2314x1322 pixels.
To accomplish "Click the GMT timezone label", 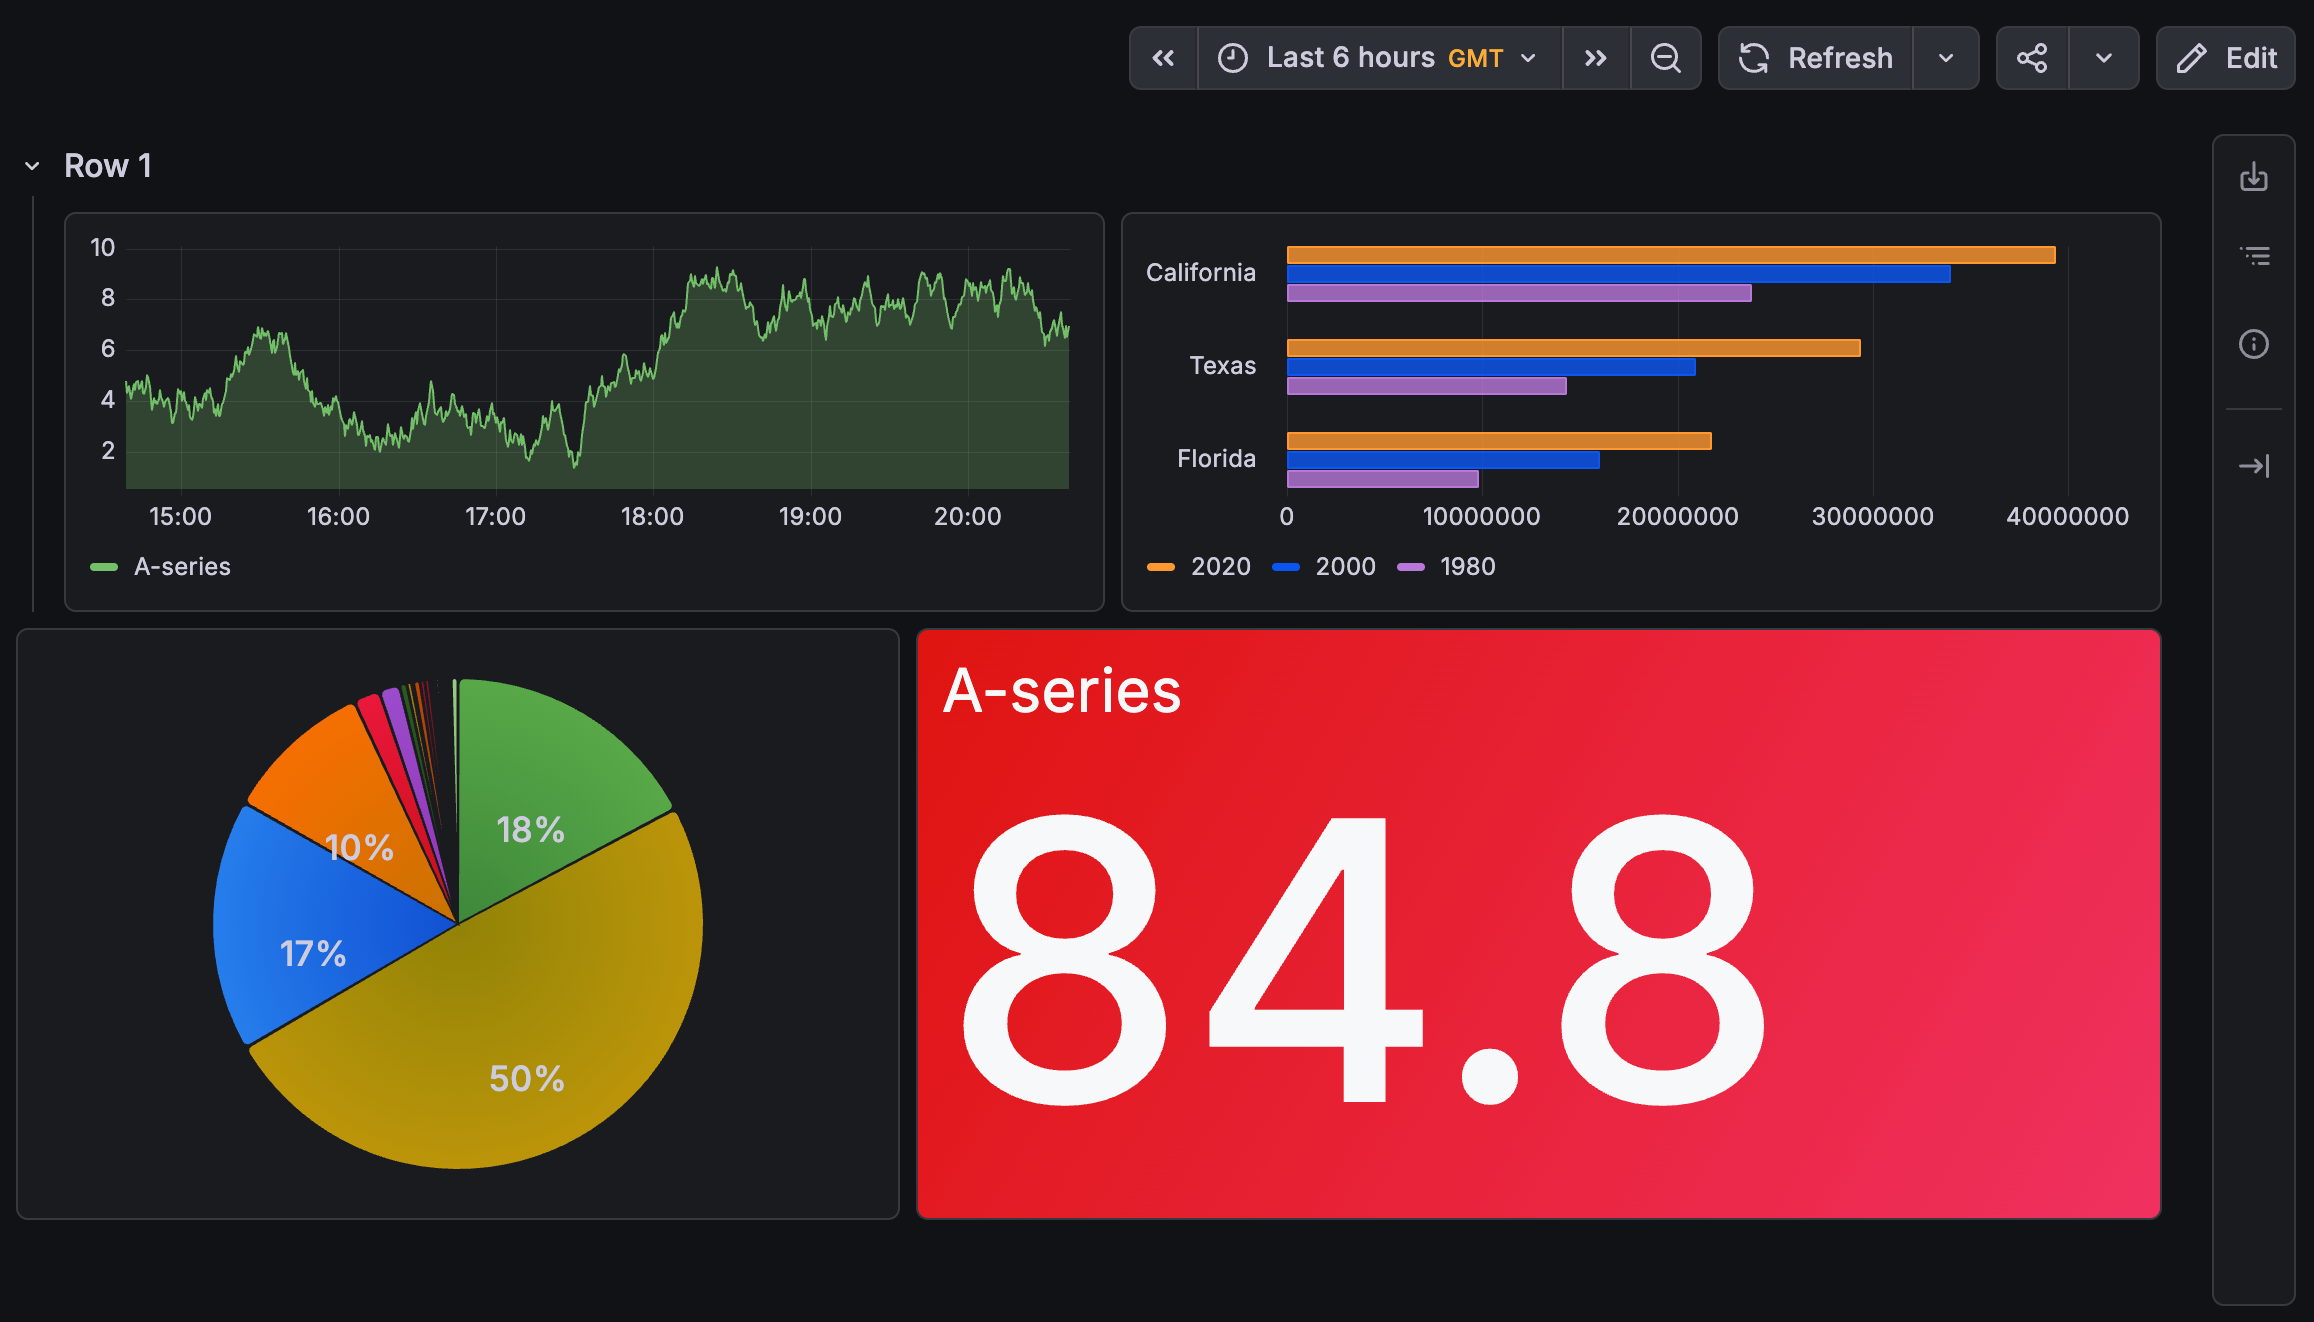I will pyautogui.click(x=1475, y=58).
